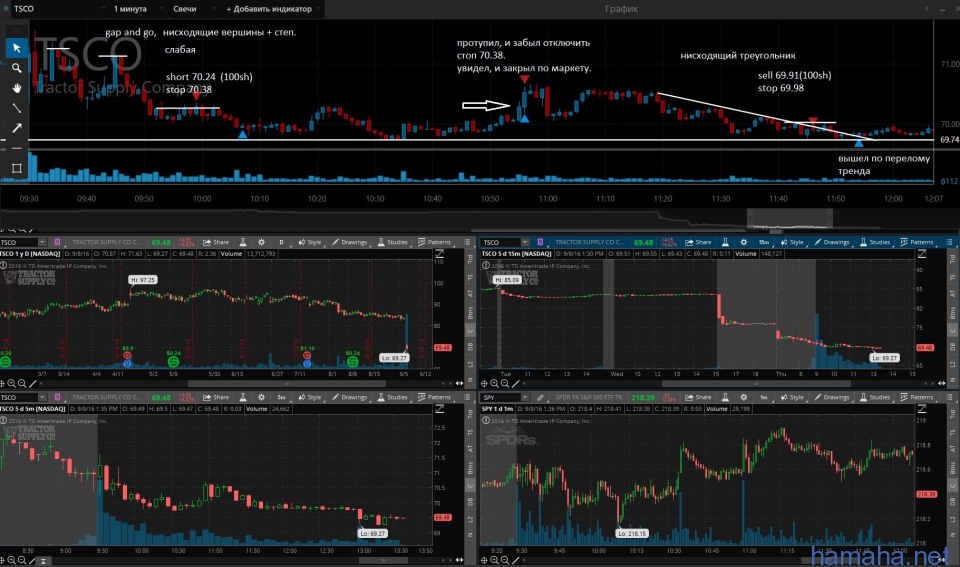Click 'Hi: 97.25' label on daily chart

[x=143, y=280]
